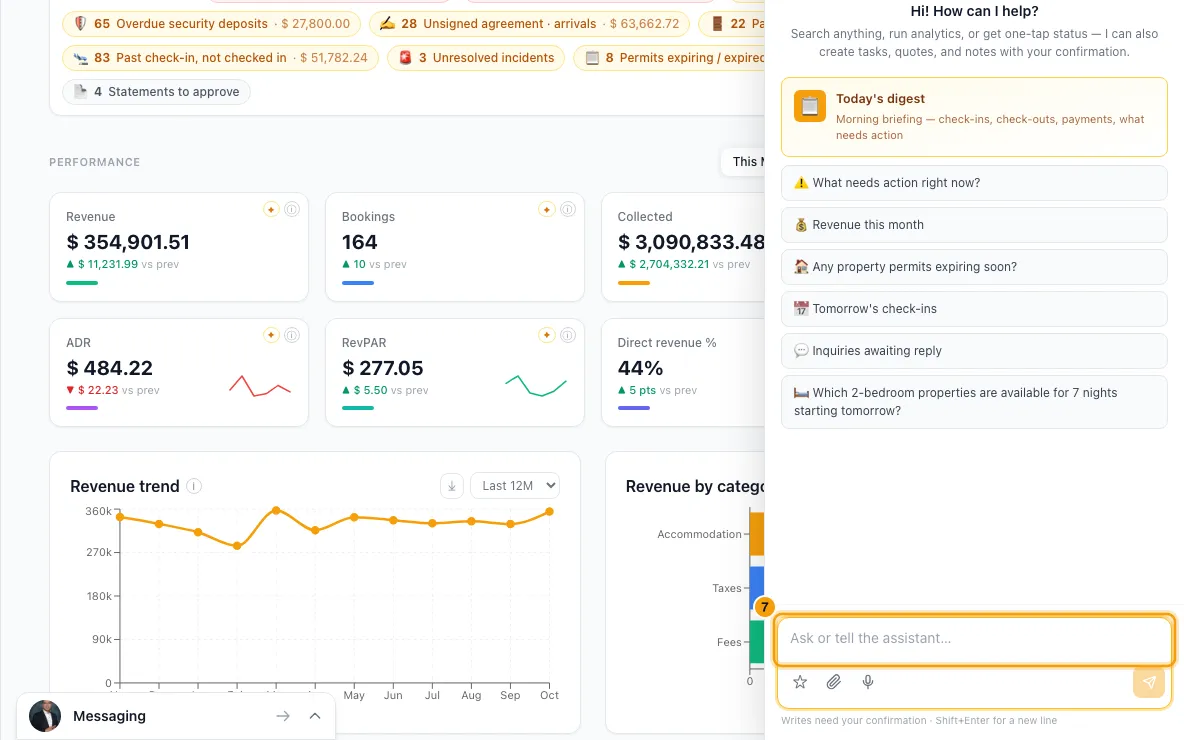The height and width of the screenshot is (740, 1184).
Task: Open the 4 Statements to approve chip
Action: pos(156,91)
